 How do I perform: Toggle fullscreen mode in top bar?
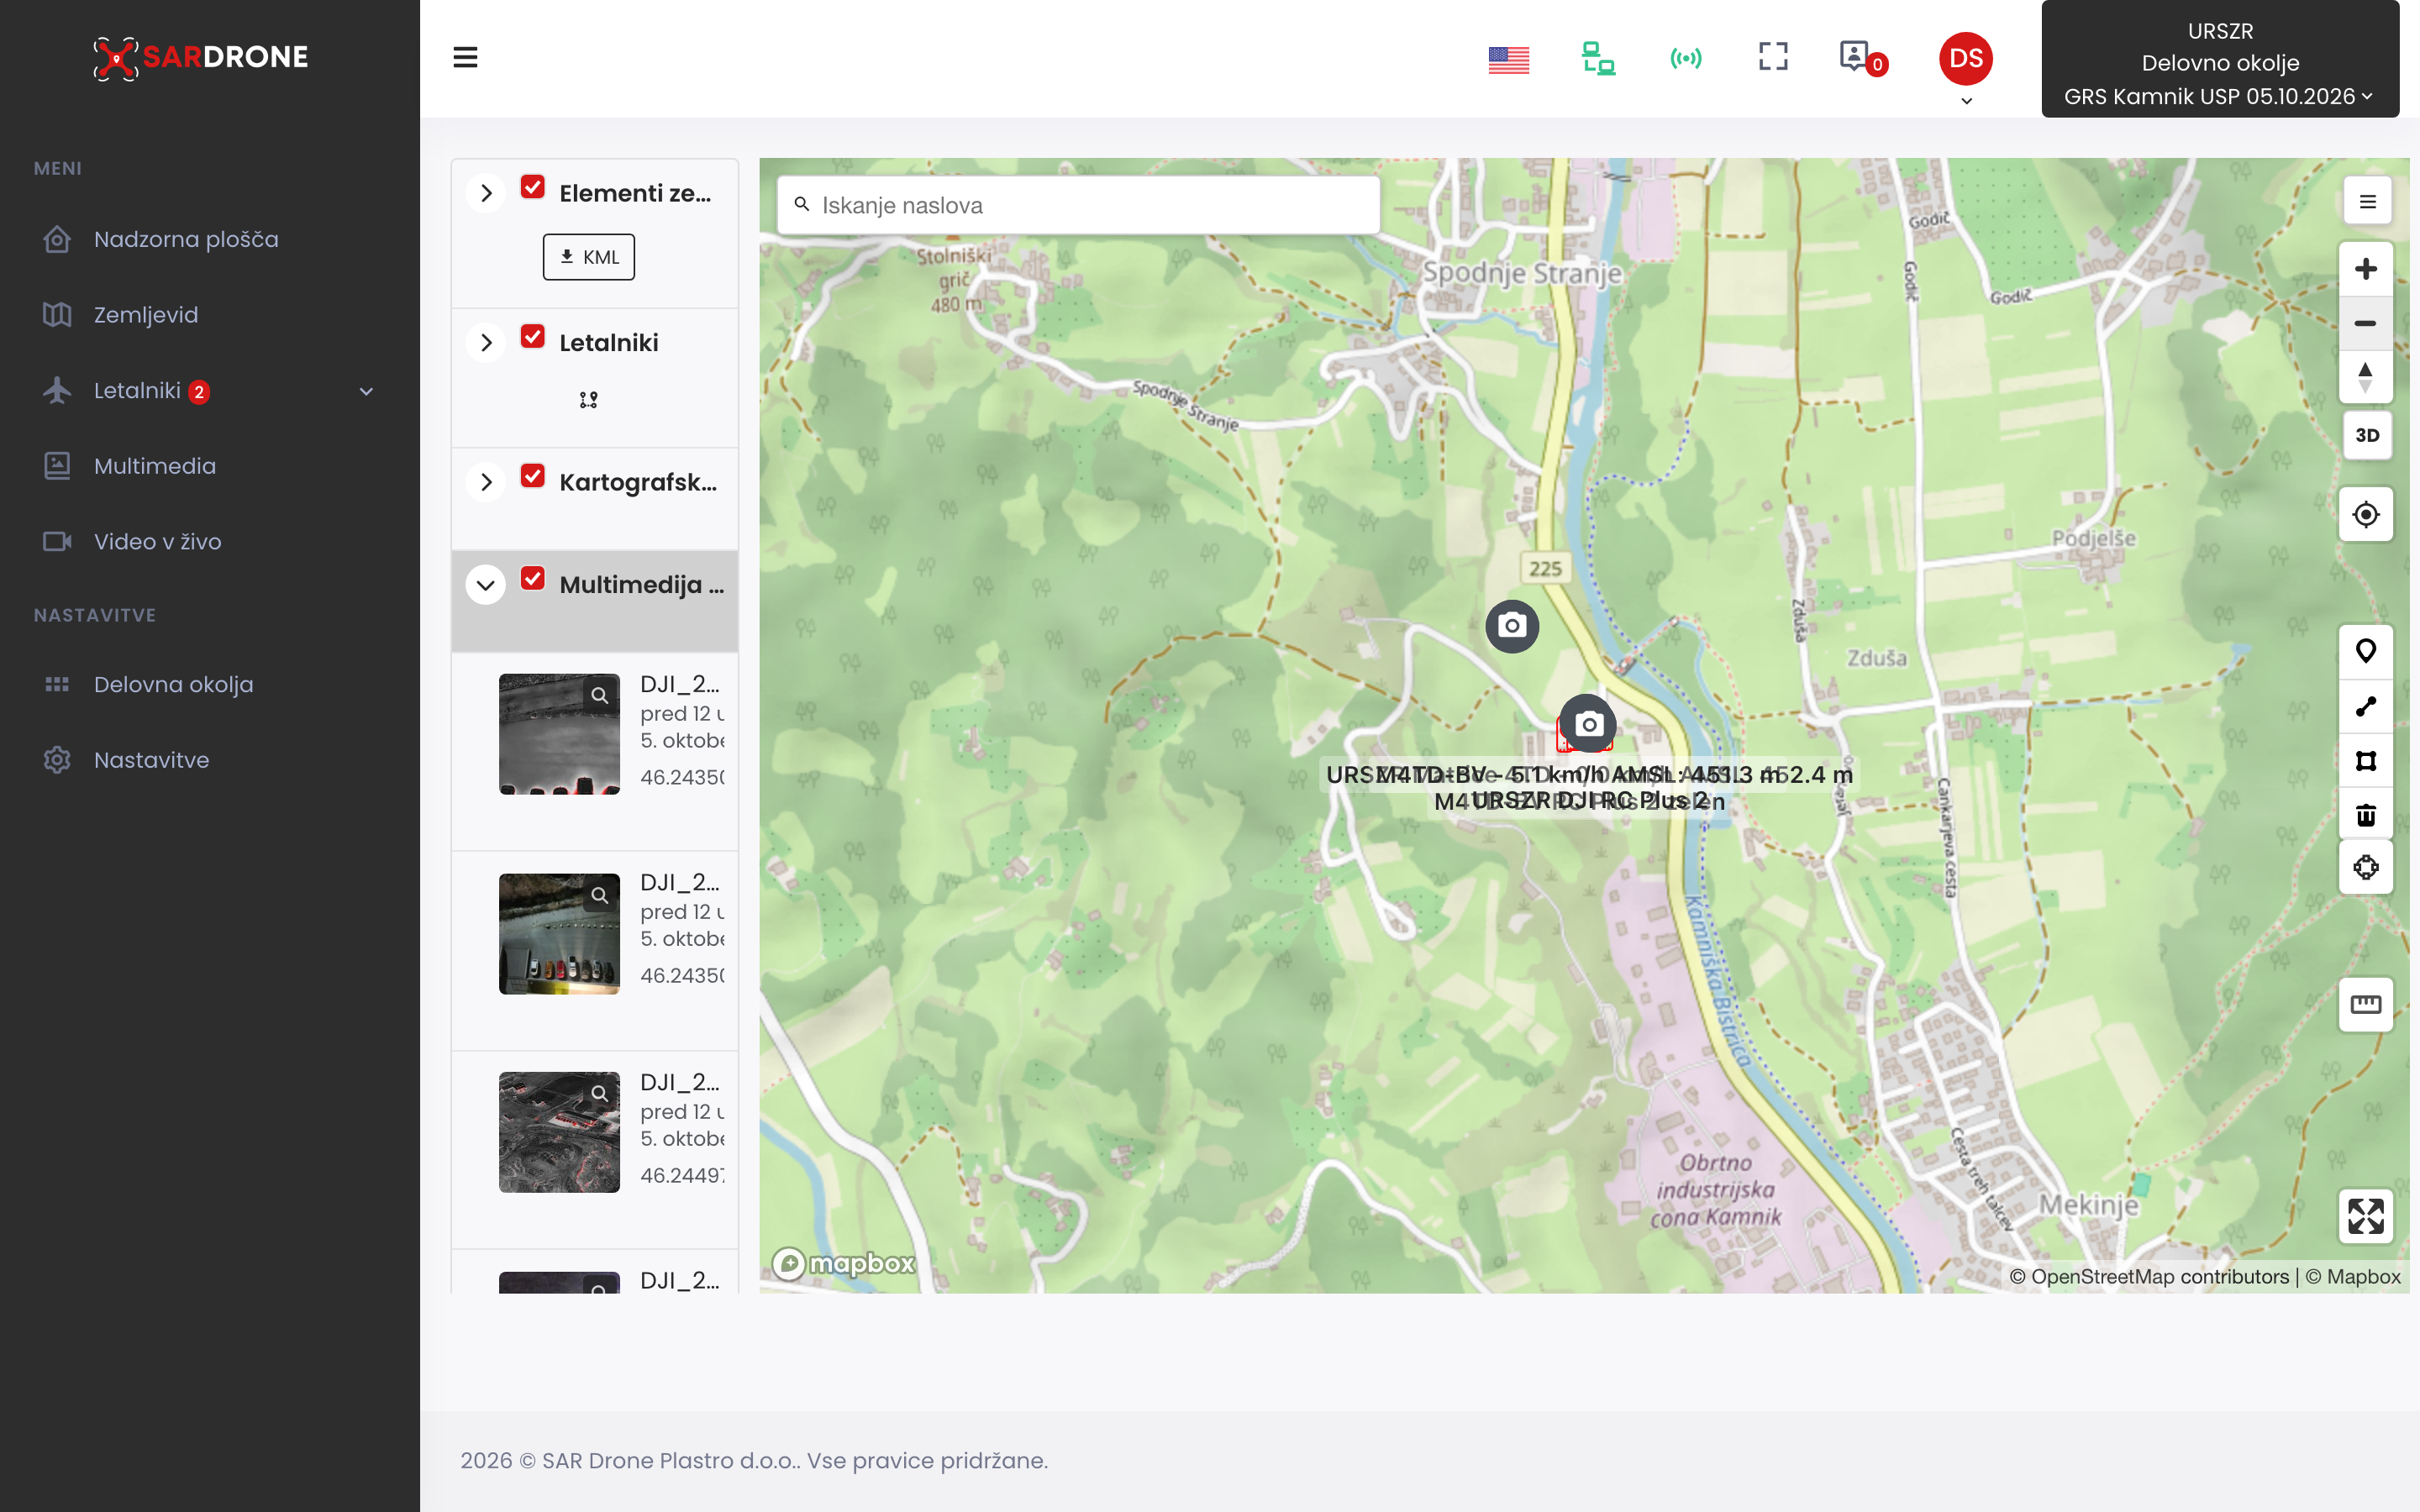[x=1773, y=57]
